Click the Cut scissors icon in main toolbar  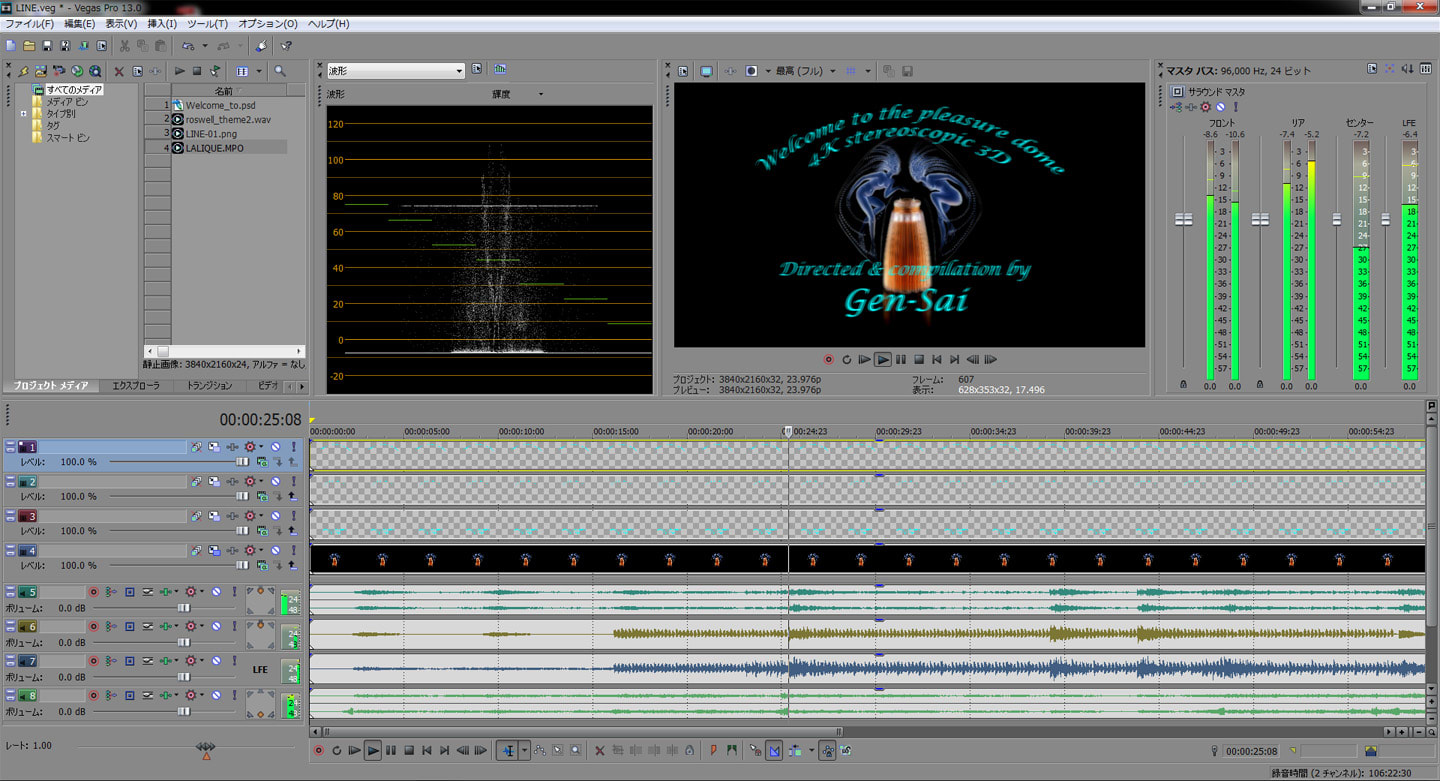point(124,45)
